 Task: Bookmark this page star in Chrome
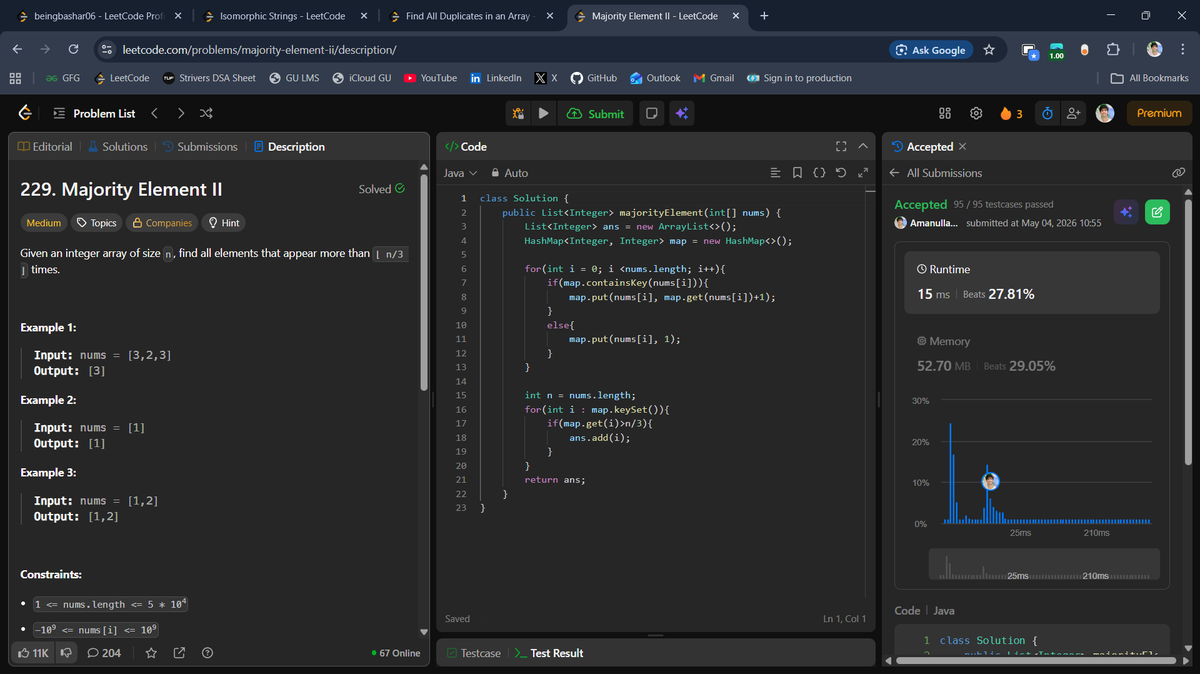(x=989, y=50)
